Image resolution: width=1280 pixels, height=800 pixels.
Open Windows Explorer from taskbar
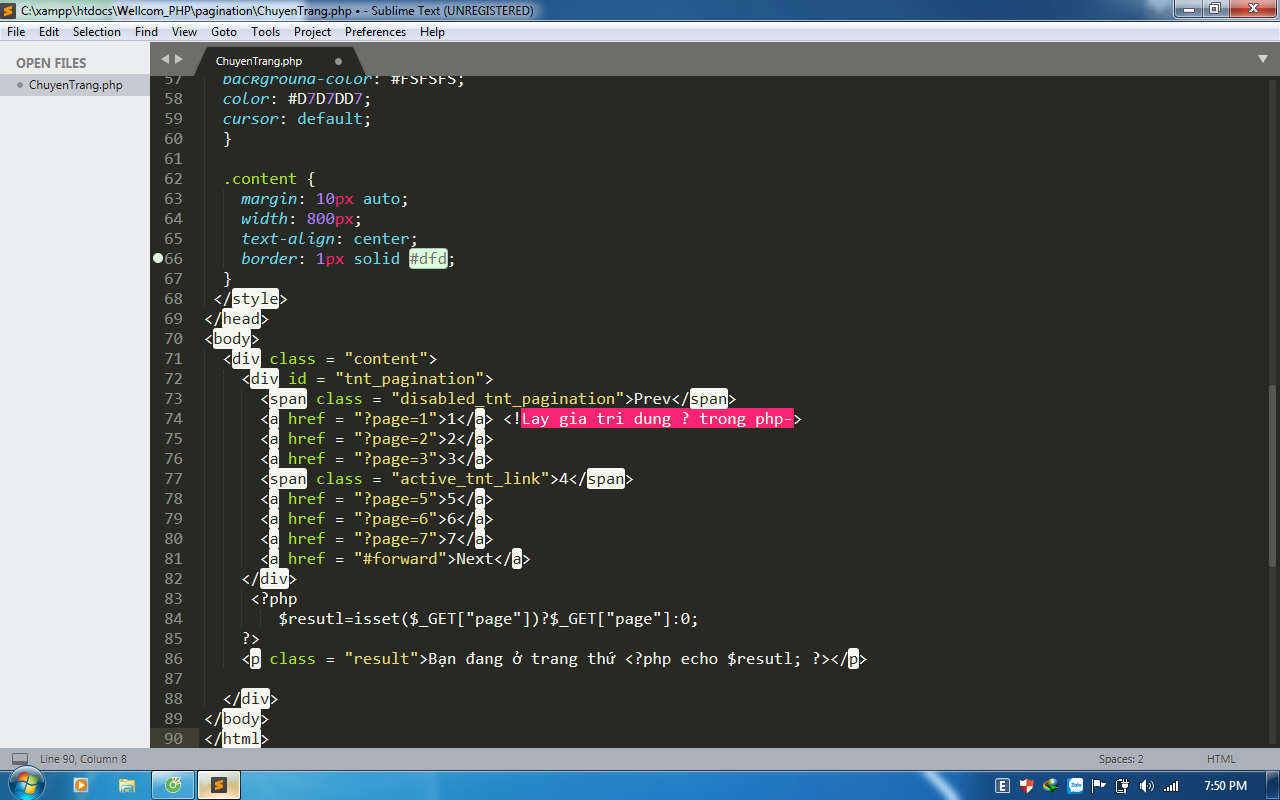(127, 785)
